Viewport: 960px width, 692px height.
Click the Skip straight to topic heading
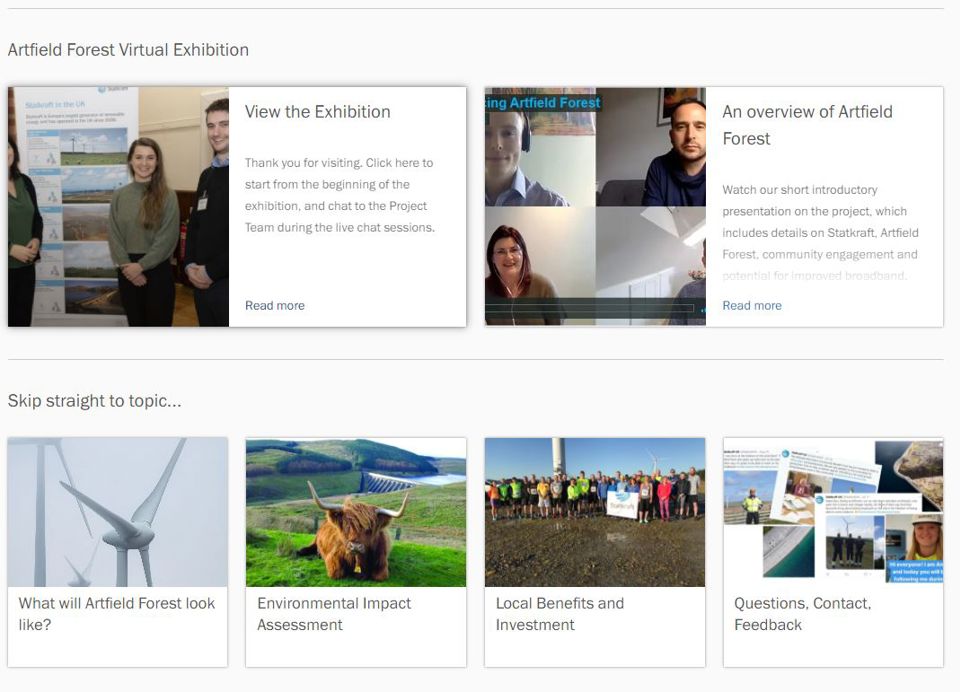pyautogui.click(x=95, y=401)
